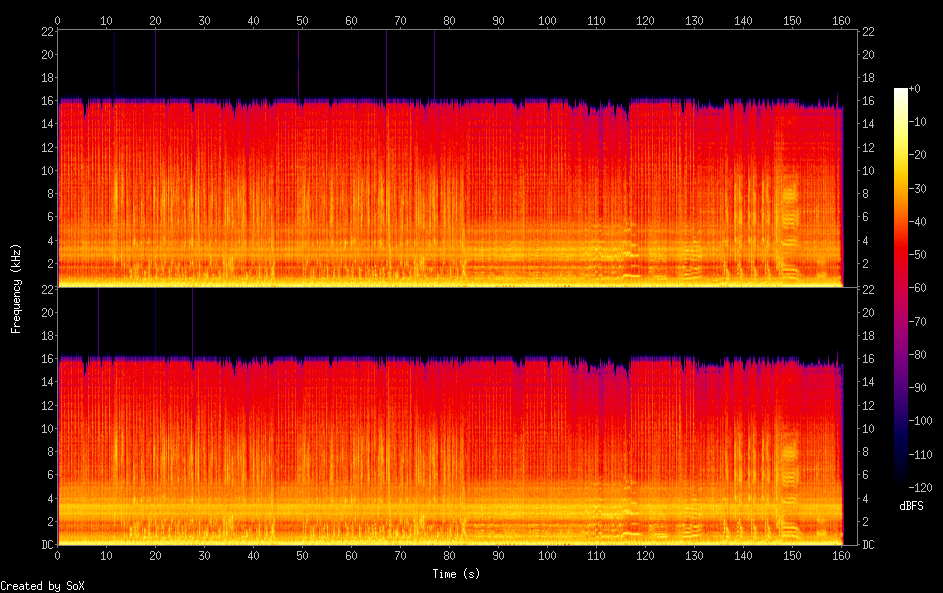This screenshot has width=943, height=593.
Task: Click the "Created by SoX" caption
Action: 42,586
